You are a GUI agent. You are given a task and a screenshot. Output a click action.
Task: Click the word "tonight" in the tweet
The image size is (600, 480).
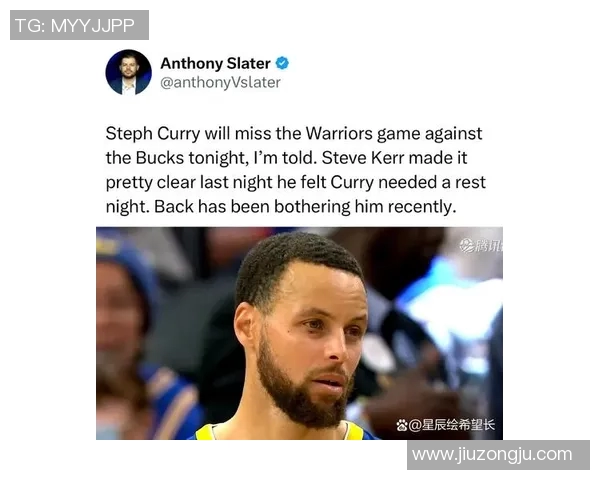[x=216, y=158]
